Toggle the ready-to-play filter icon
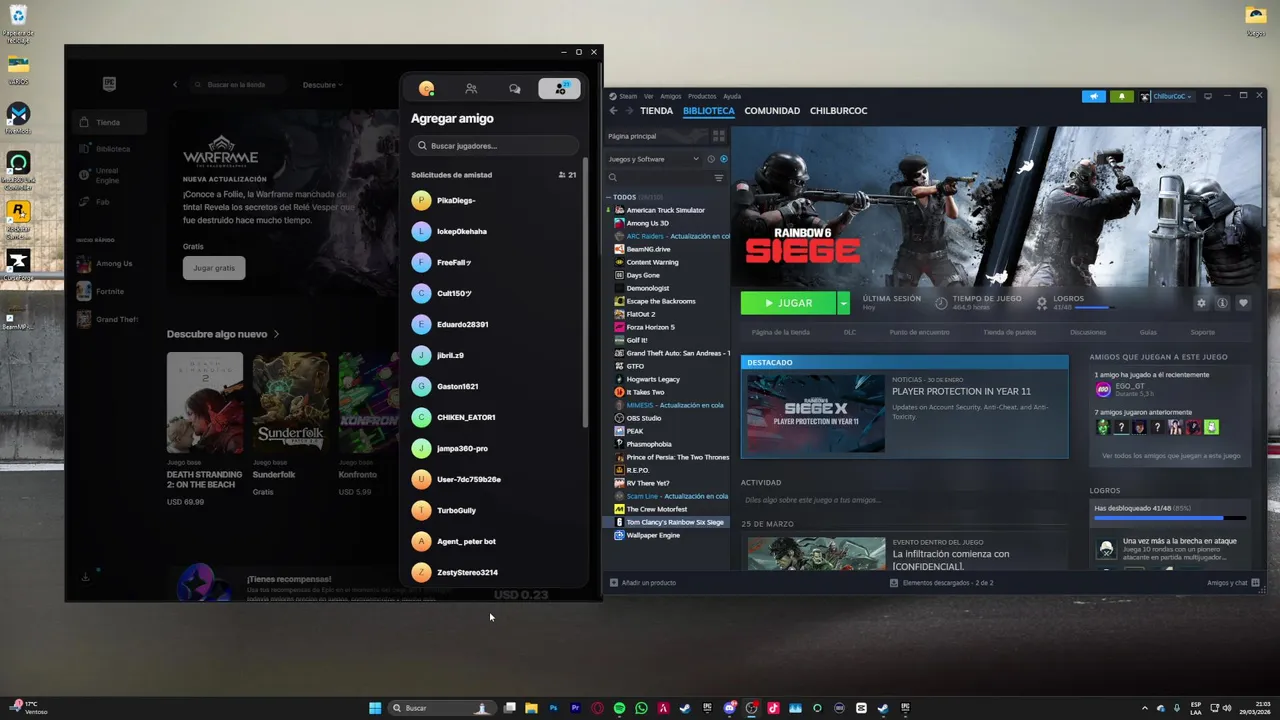1280x720 pixels. click(x=724, y=159)
